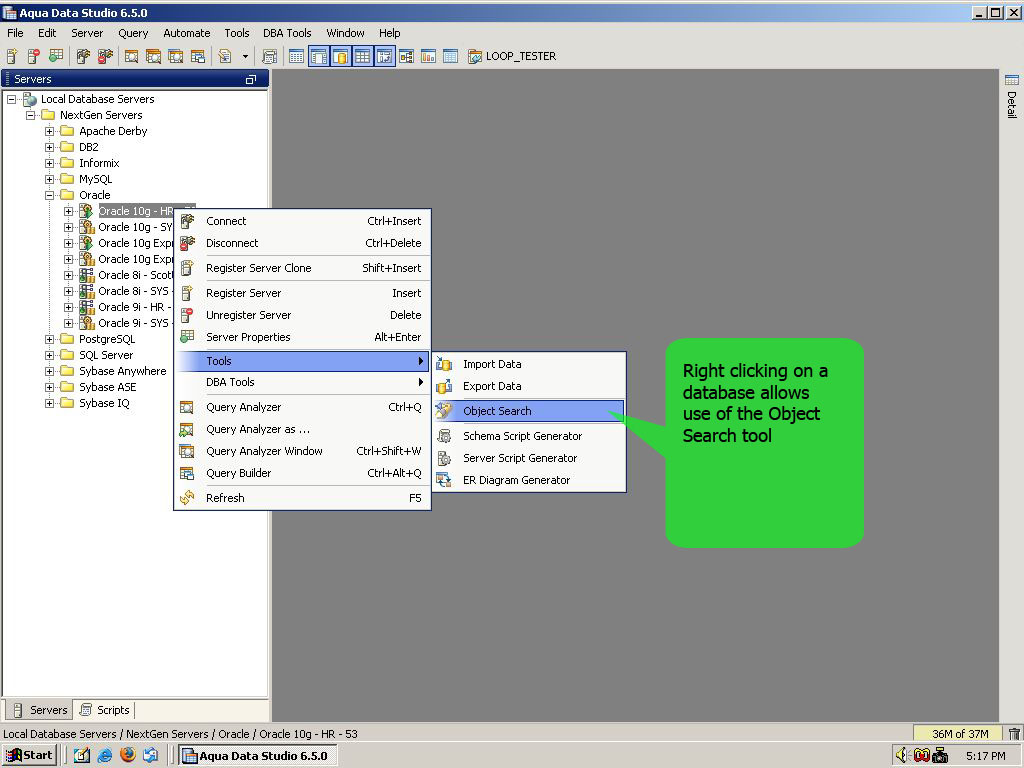The image size is (1024, 768).
Task: Click the ER Diagram Generator submenu icon
Action: click(444, 480)
